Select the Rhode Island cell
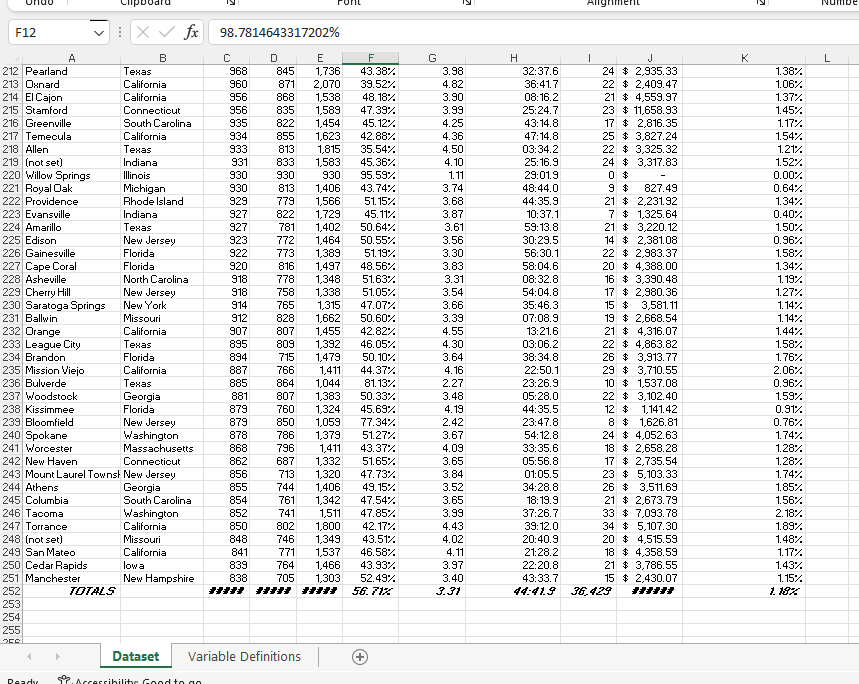859x684 pixels. click(x=162, y=201)
